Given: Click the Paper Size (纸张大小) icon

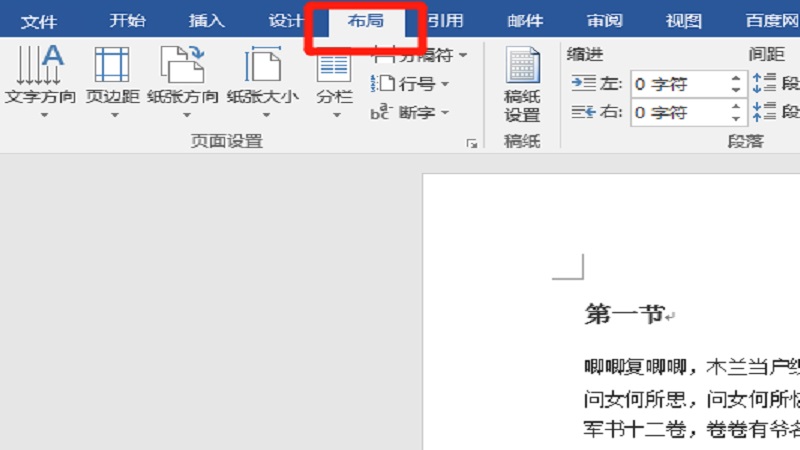Looking at the screenshot, I should [x=262, y=66].
